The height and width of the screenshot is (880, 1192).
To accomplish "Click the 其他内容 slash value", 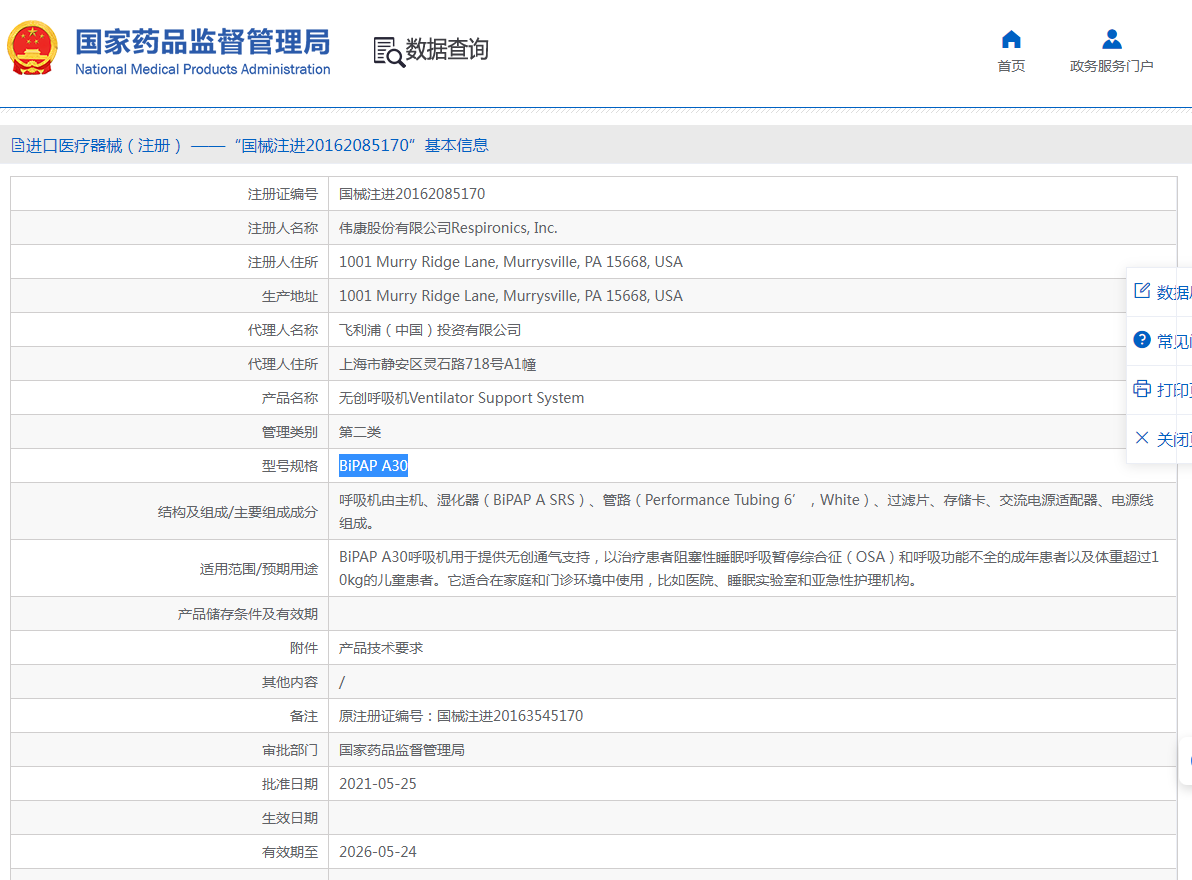I will coord(342,682).
